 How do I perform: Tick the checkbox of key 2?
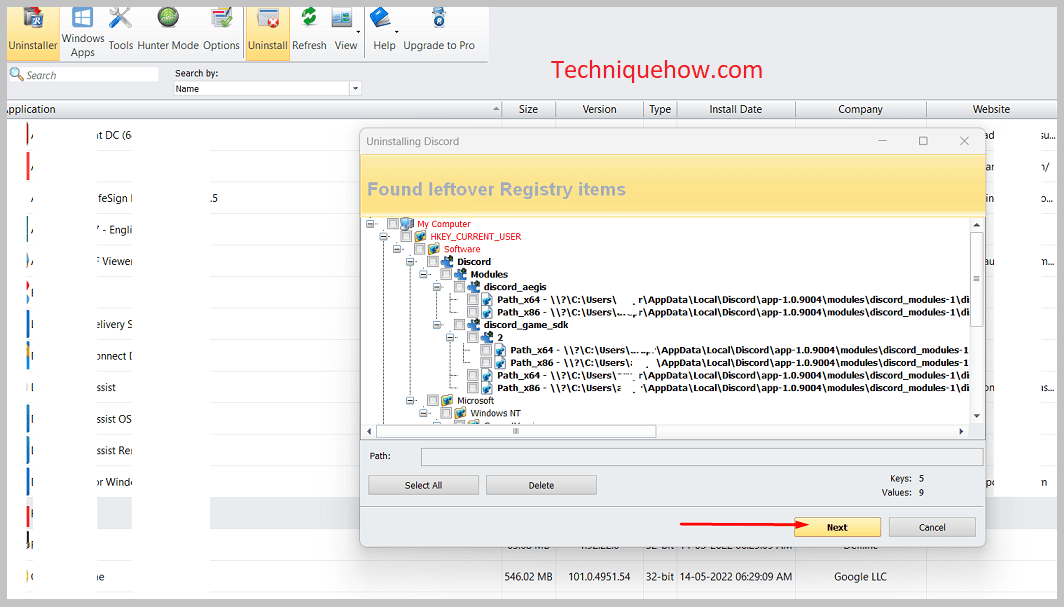click(473, 337)
